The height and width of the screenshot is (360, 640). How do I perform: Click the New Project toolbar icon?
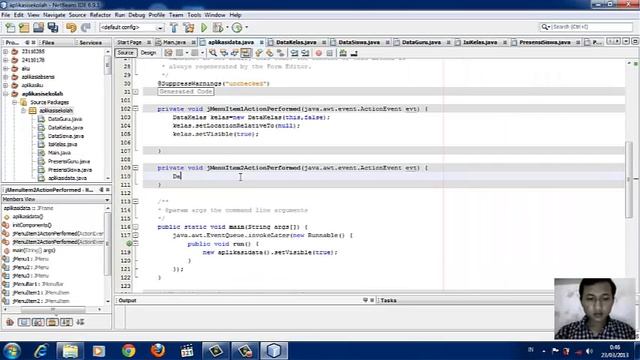(24, 27)
